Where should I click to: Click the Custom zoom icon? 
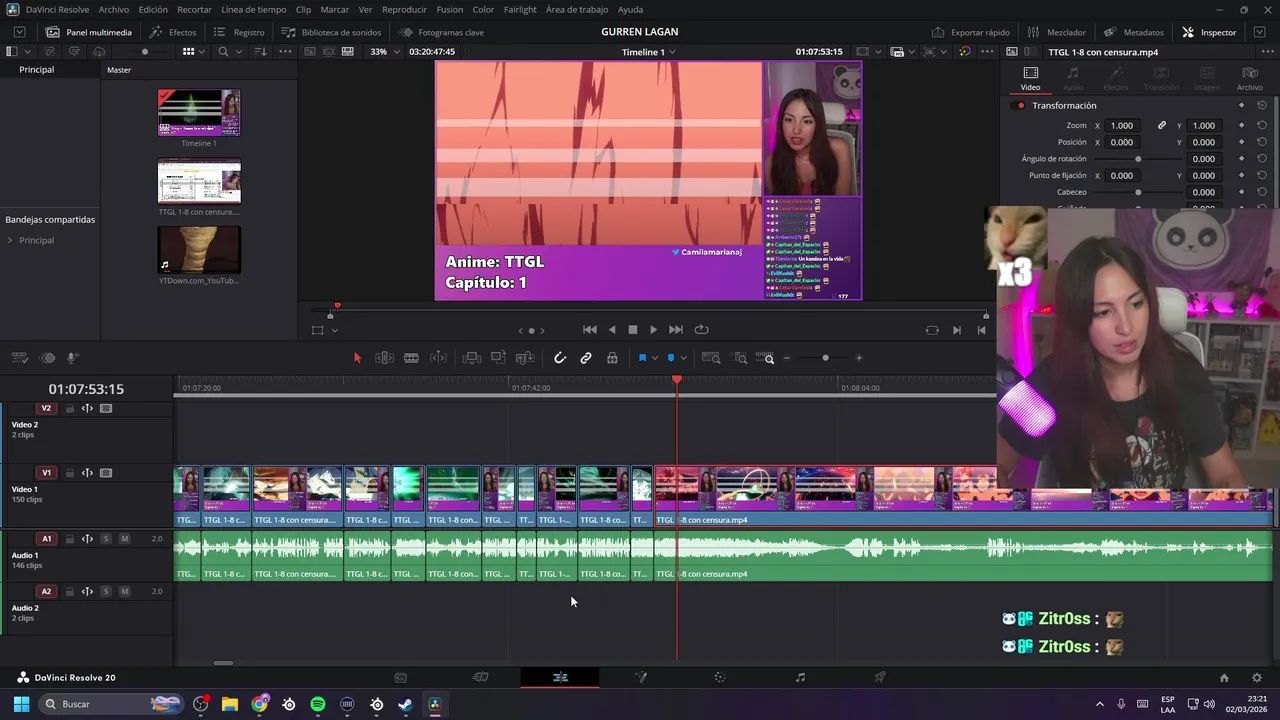(x=765, y=358)
